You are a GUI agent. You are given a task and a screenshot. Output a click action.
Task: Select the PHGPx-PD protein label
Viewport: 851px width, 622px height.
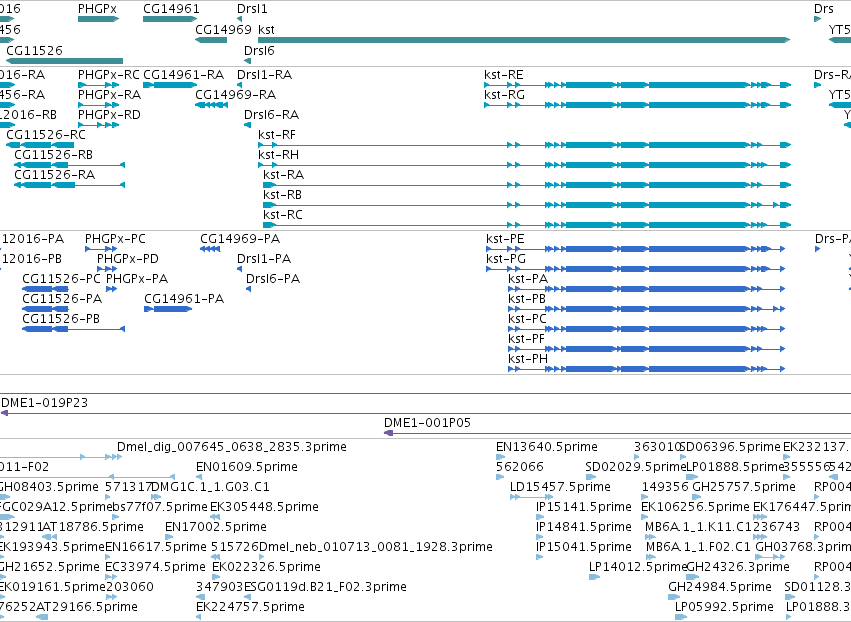(x=128, y=259)
